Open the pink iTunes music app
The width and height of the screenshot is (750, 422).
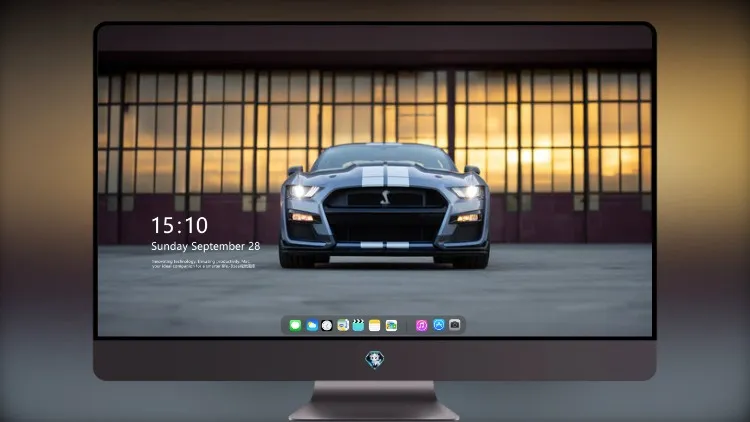[421, 325]
